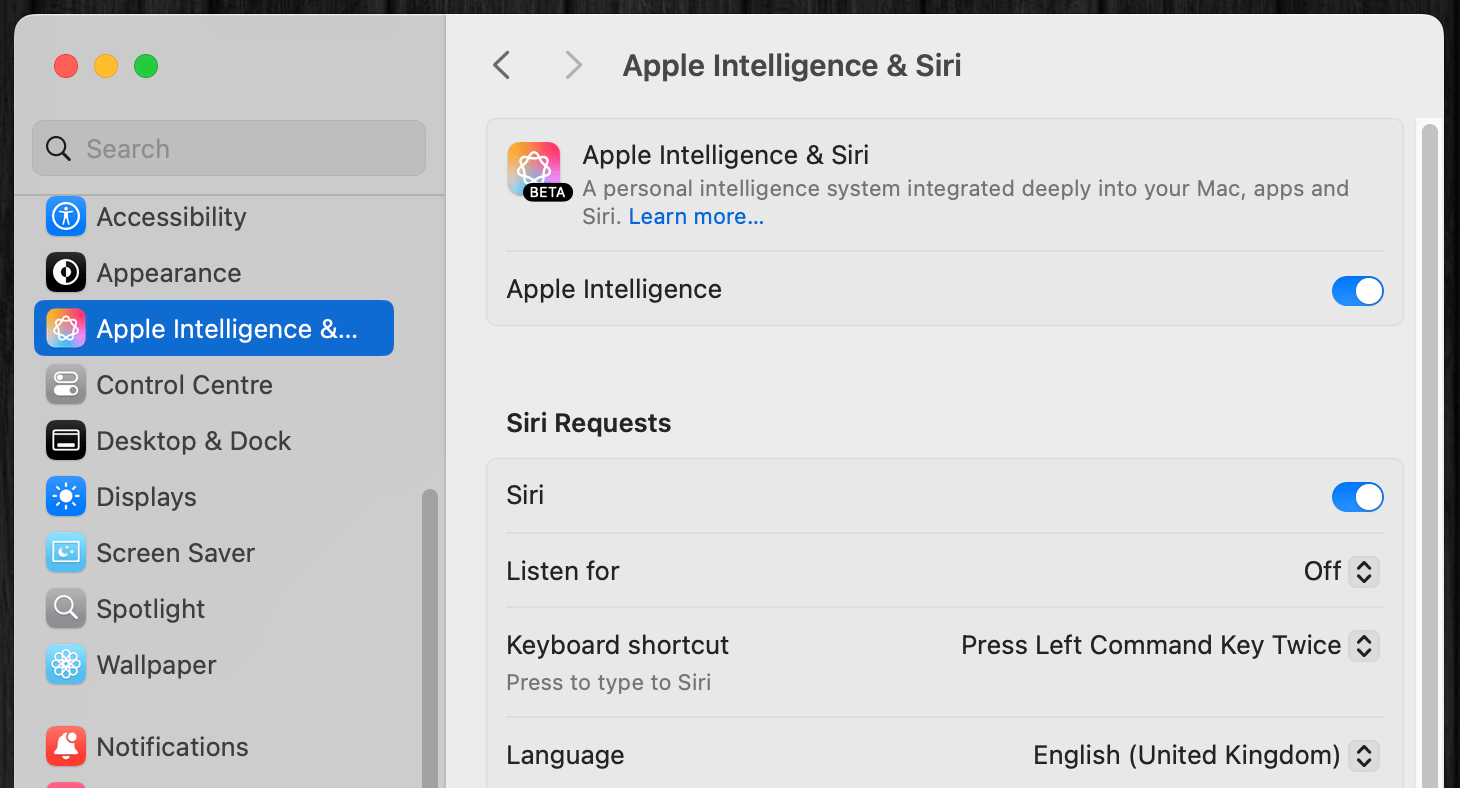
Task: Go back using the left chevron
Action: [x=502, y=66]
